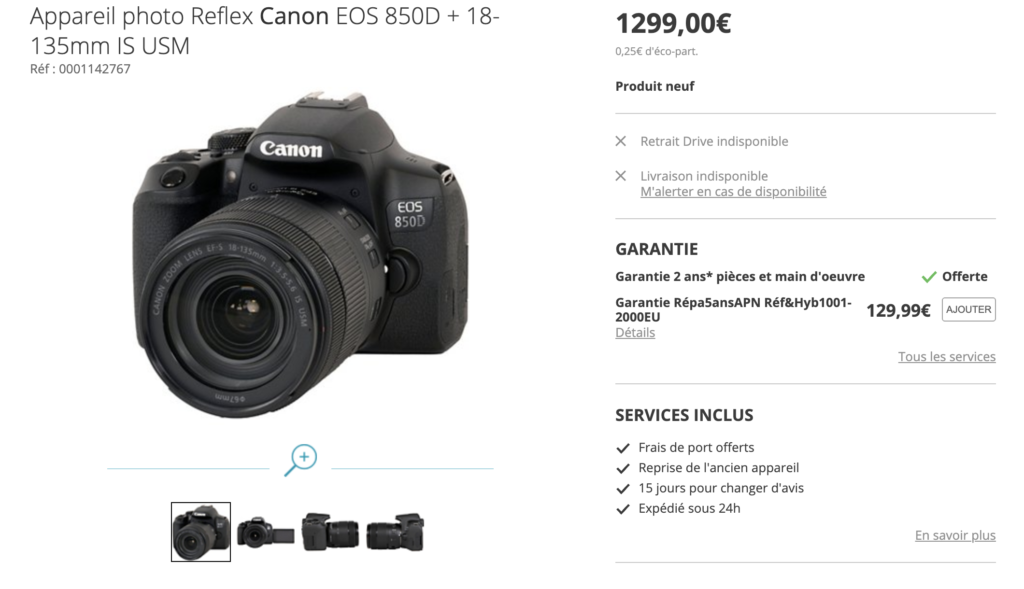This screenshot has height=589, width=1024.
Task: Click the X icon beside Retrait Drive indisponible
Action: click(621, 141)
